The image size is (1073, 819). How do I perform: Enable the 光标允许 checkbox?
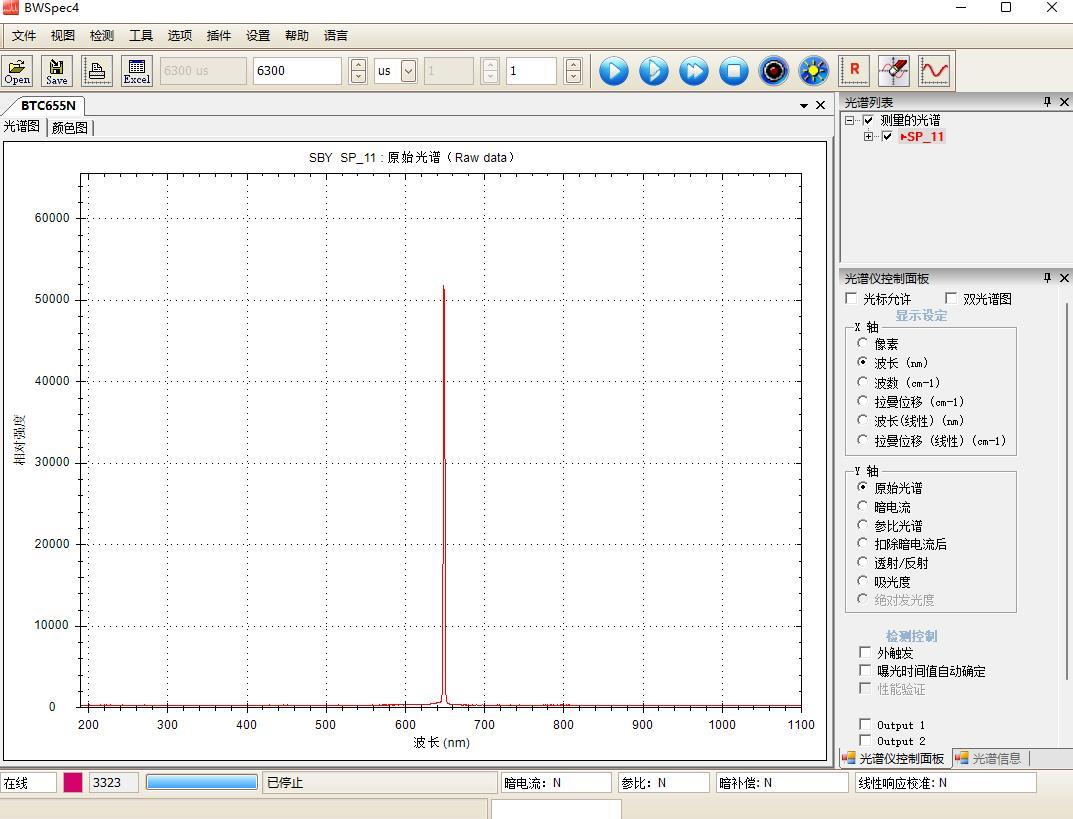click(852, 299)
